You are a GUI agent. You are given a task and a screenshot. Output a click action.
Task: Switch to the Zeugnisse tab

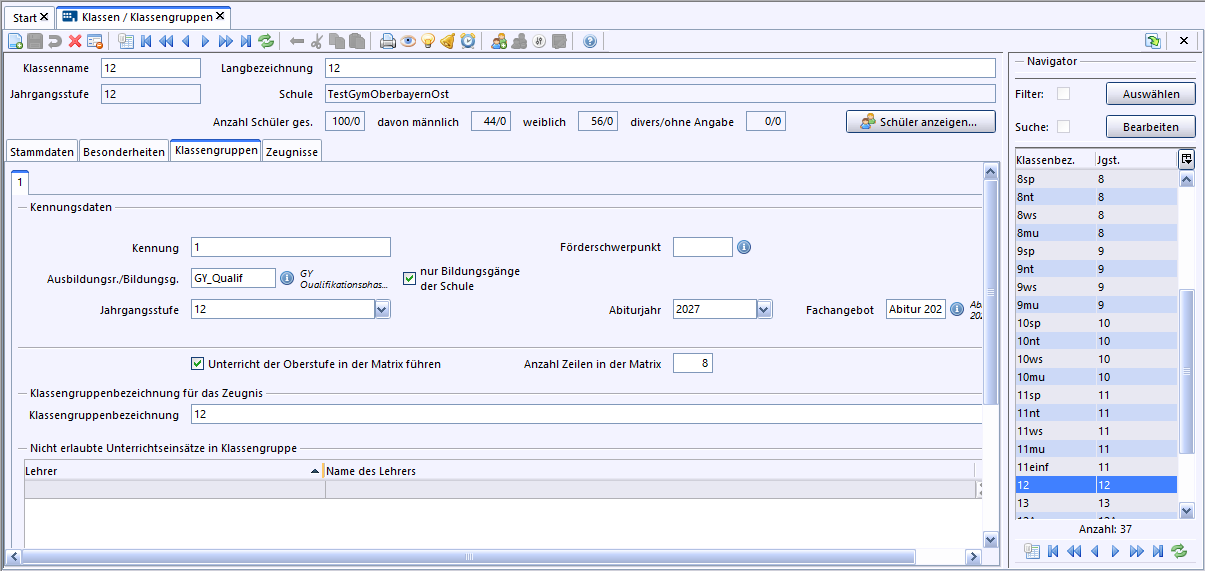[291, 152]
